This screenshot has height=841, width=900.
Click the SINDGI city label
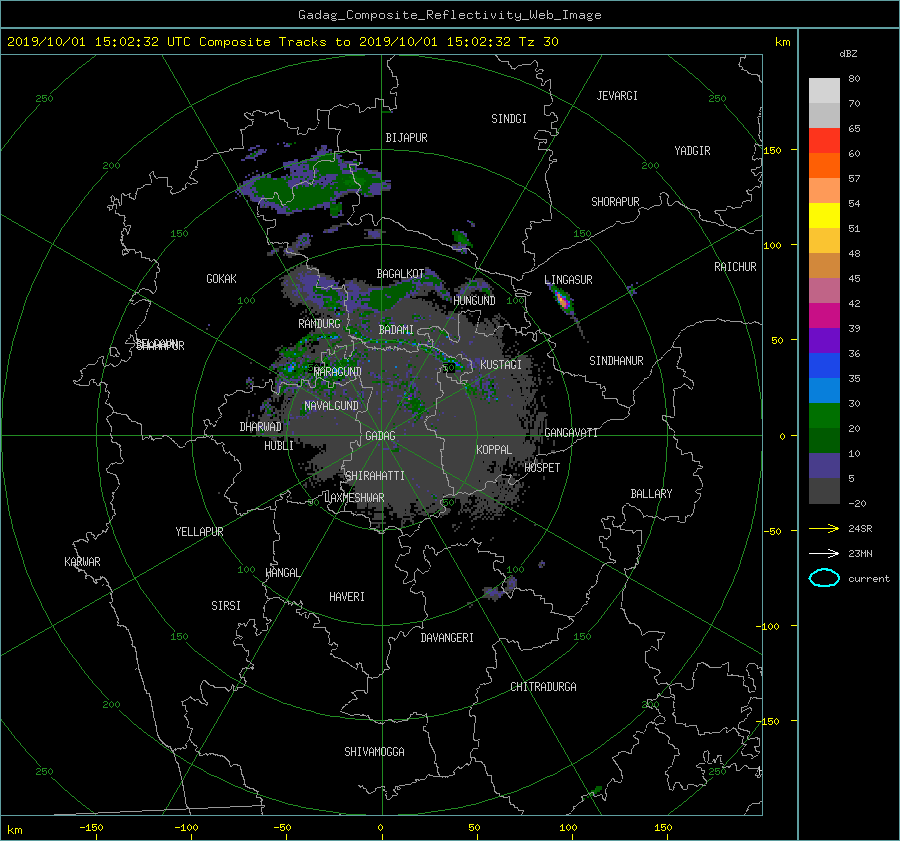[509, 119]
